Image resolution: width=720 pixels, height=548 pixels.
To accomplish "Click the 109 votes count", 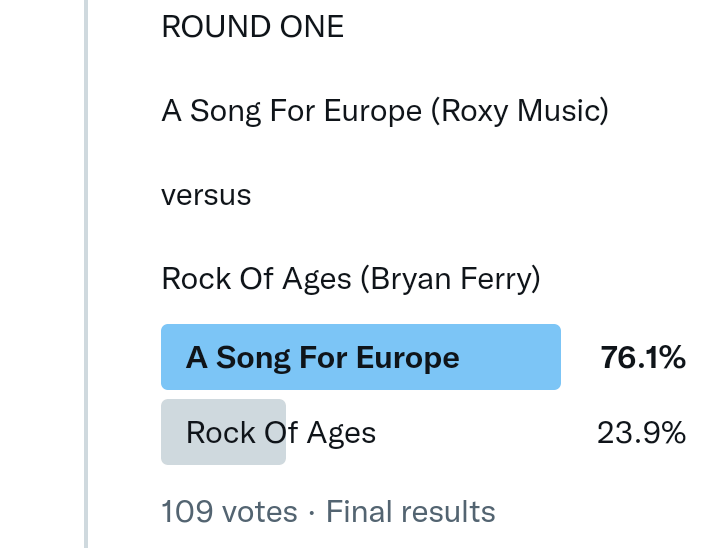I will click(x=229, y=512).
